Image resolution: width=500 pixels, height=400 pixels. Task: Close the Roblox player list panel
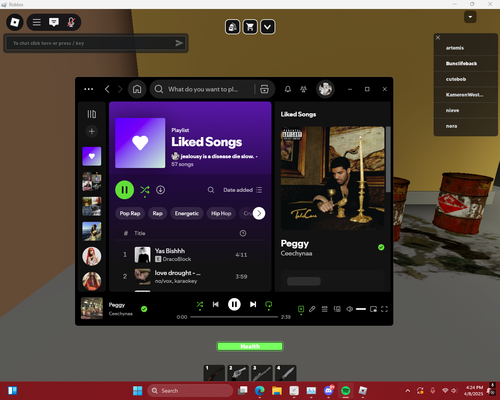coord(438,38)
